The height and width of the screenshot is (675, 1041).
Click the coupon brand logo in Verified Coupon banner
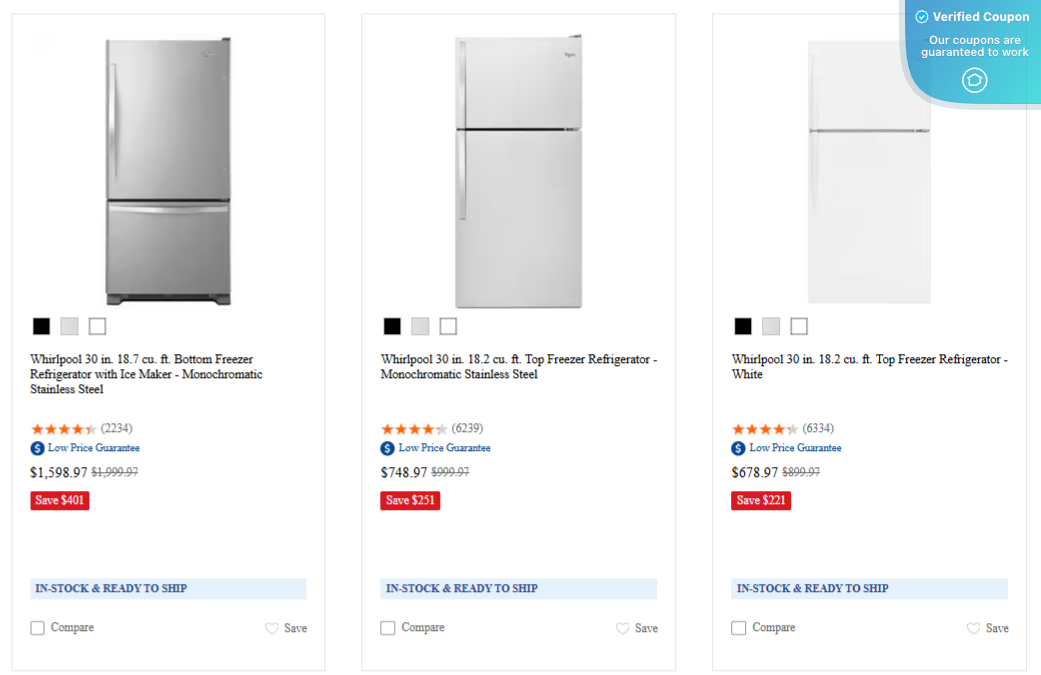[974, 80]
